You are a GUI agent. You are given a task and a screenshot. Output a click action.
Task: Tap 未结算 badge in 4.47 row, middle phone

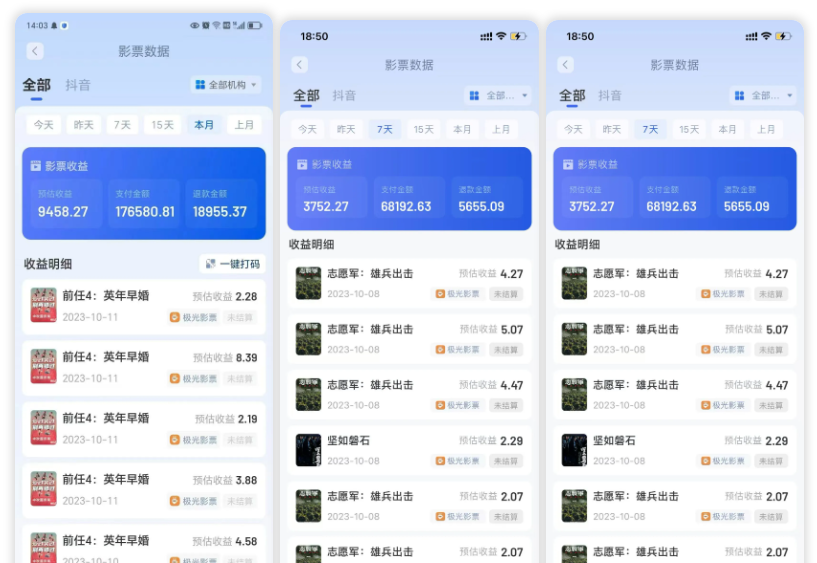point(505,406)
